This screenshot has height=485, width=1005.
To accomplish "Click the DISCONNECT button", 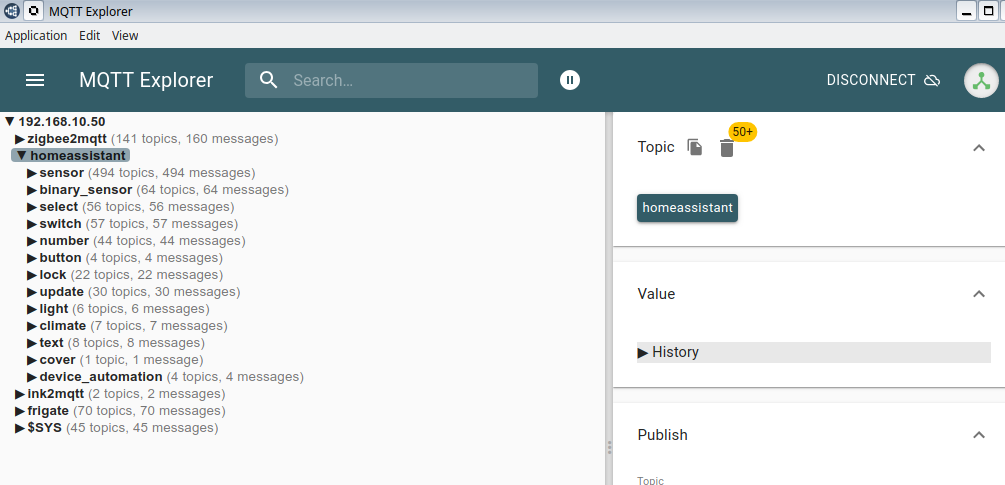I will pyautogui.click(x=871, y=80).
